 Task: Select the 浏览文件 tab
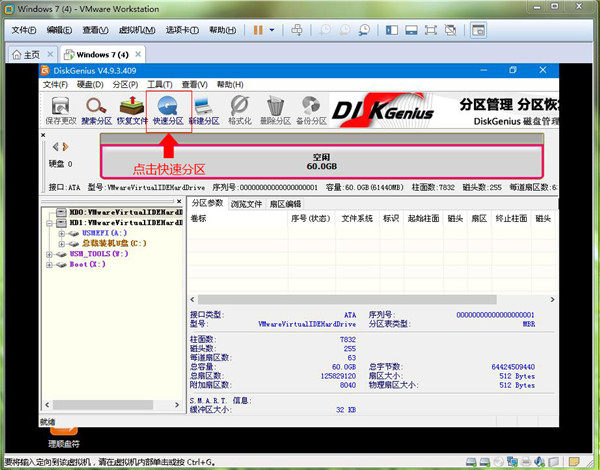click(246, 204)
